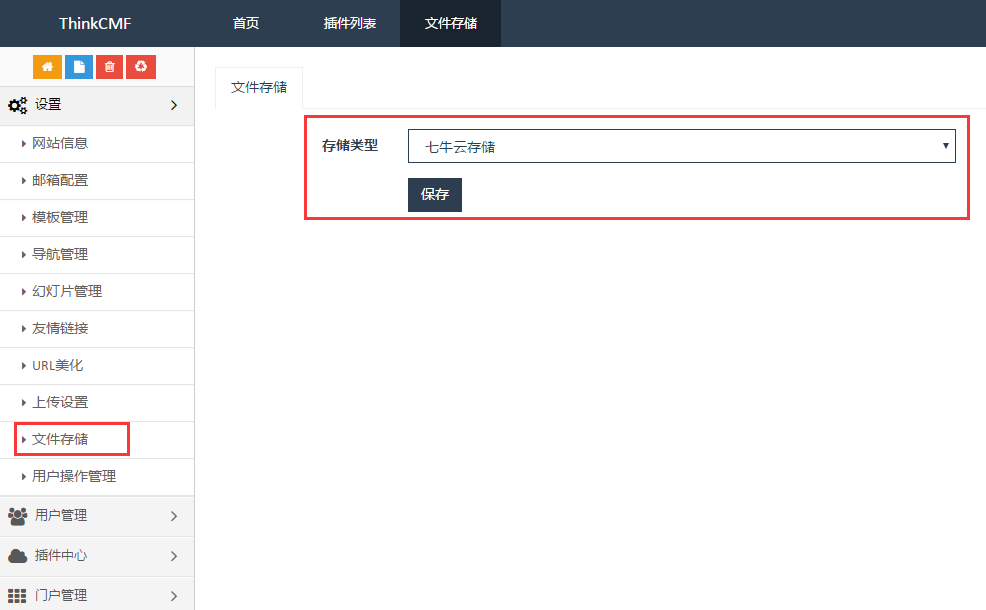The width and height of the screenshot is (986, 610).
Task: Click the cloud icon beside 插件中心
Action: click(x=18, y=556)
